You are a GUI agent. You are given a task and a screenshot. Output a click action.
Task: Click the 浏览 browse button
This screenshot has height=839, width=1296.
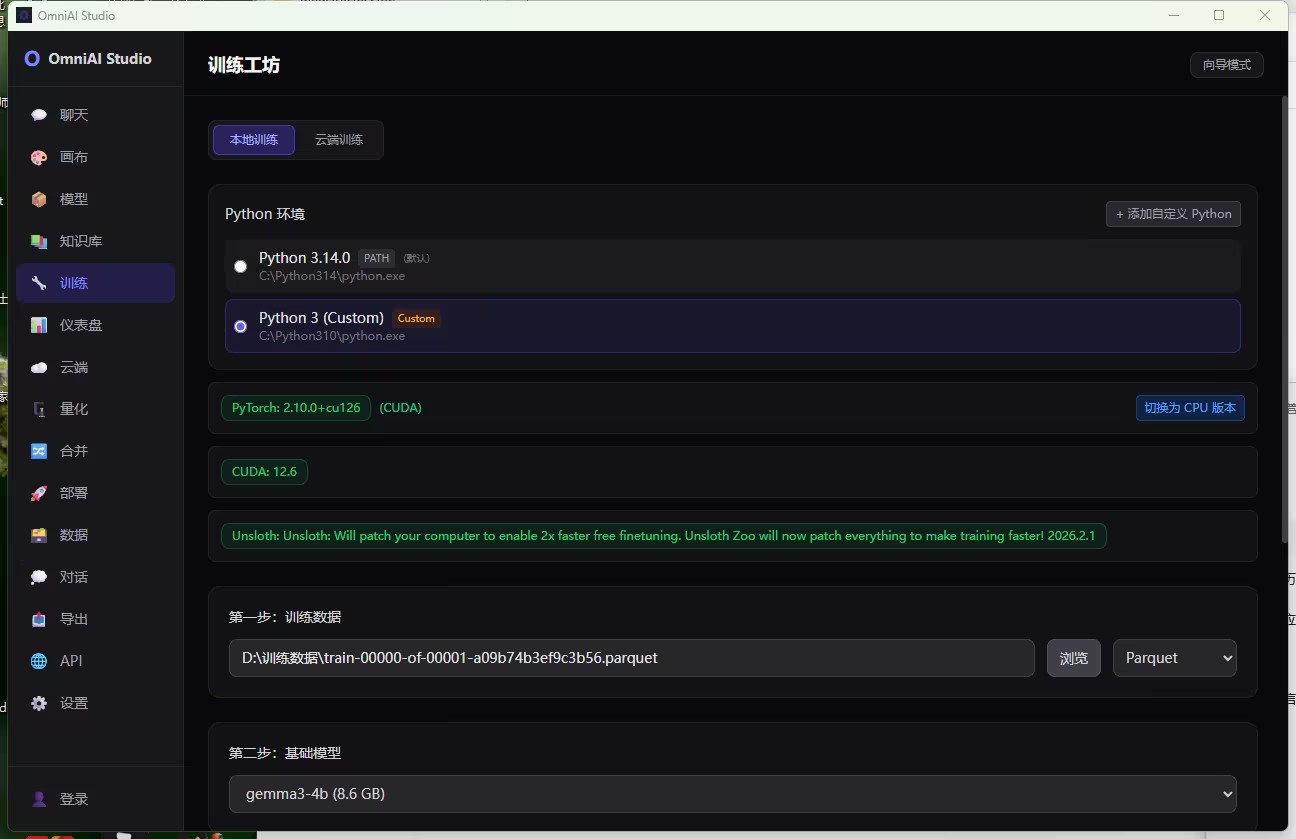pyautogui.click(x=1074, y=658)
